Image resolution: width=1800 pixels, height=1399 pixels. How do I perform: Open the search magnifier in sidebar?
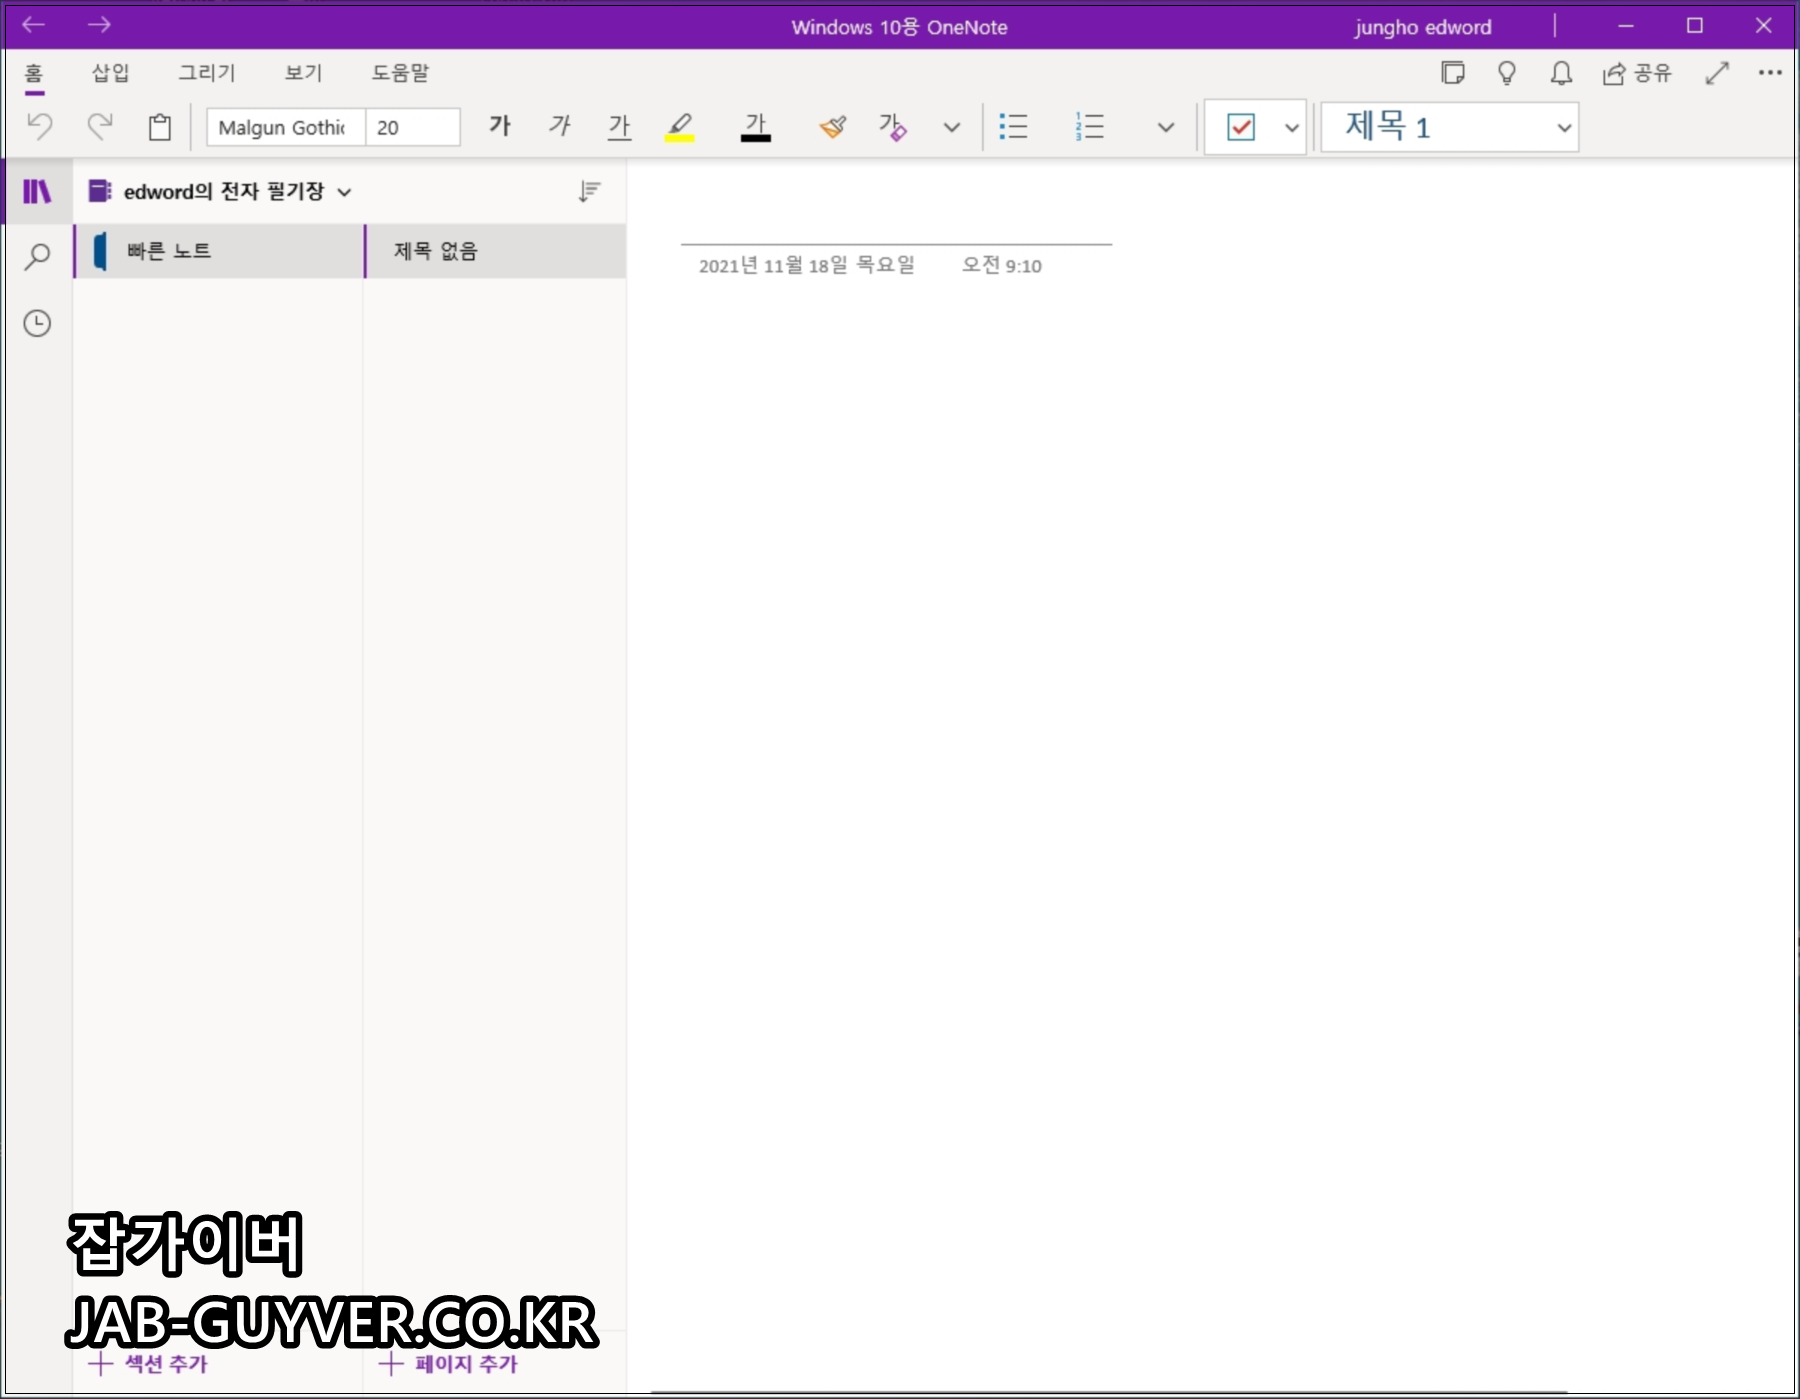point(37,257)
